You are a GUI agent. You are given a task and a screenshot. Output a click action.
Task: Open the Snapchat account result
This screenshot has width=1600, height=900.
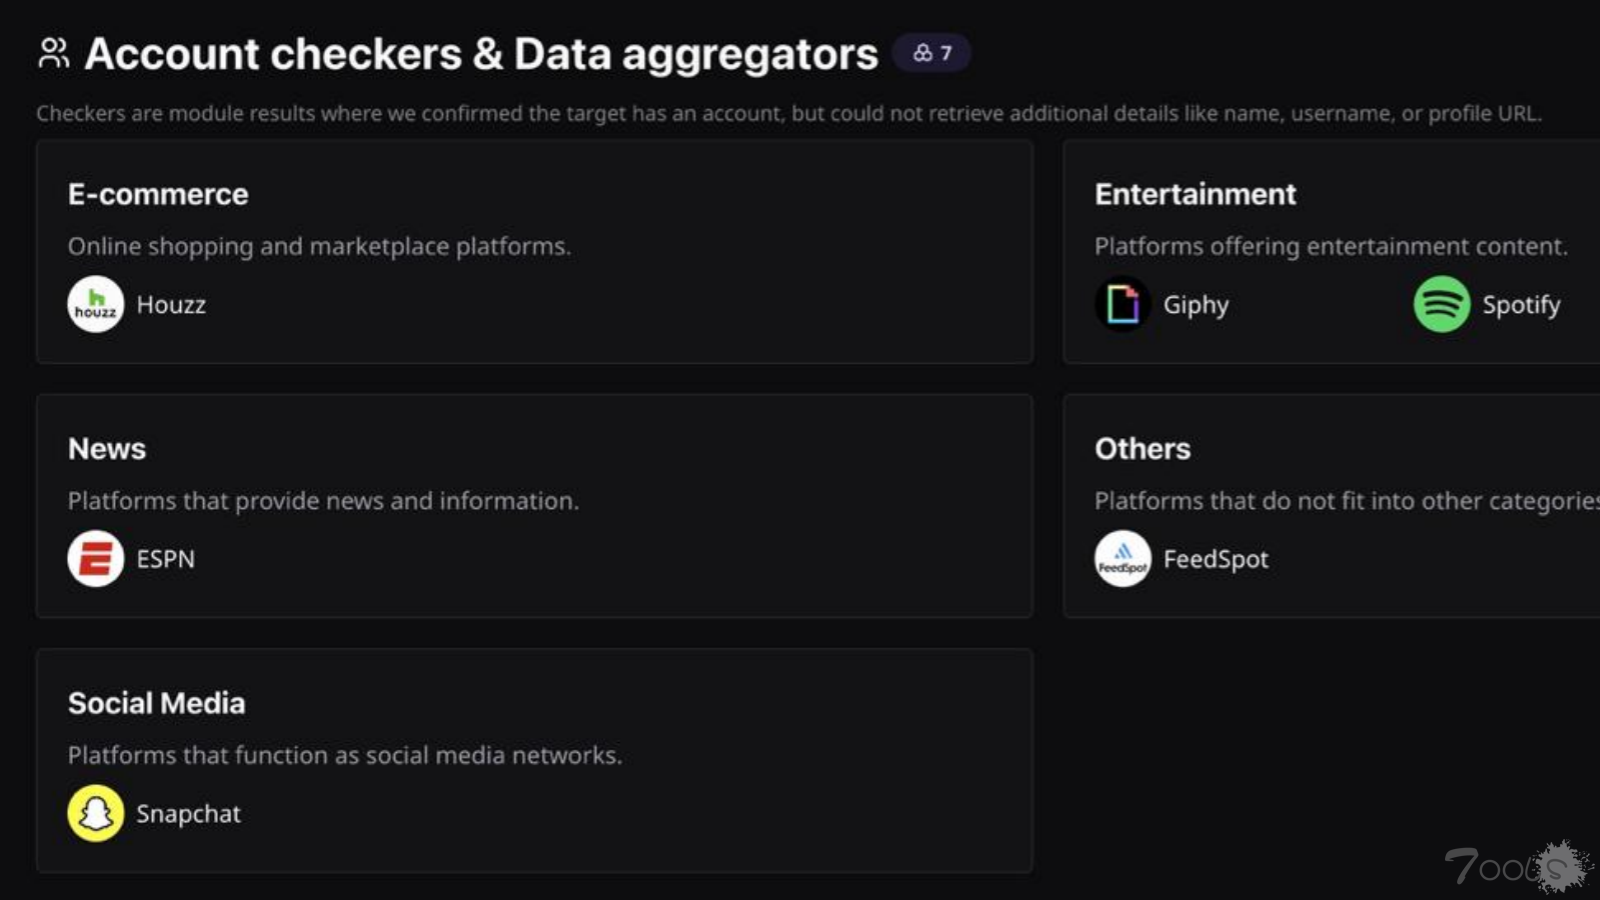188,814
